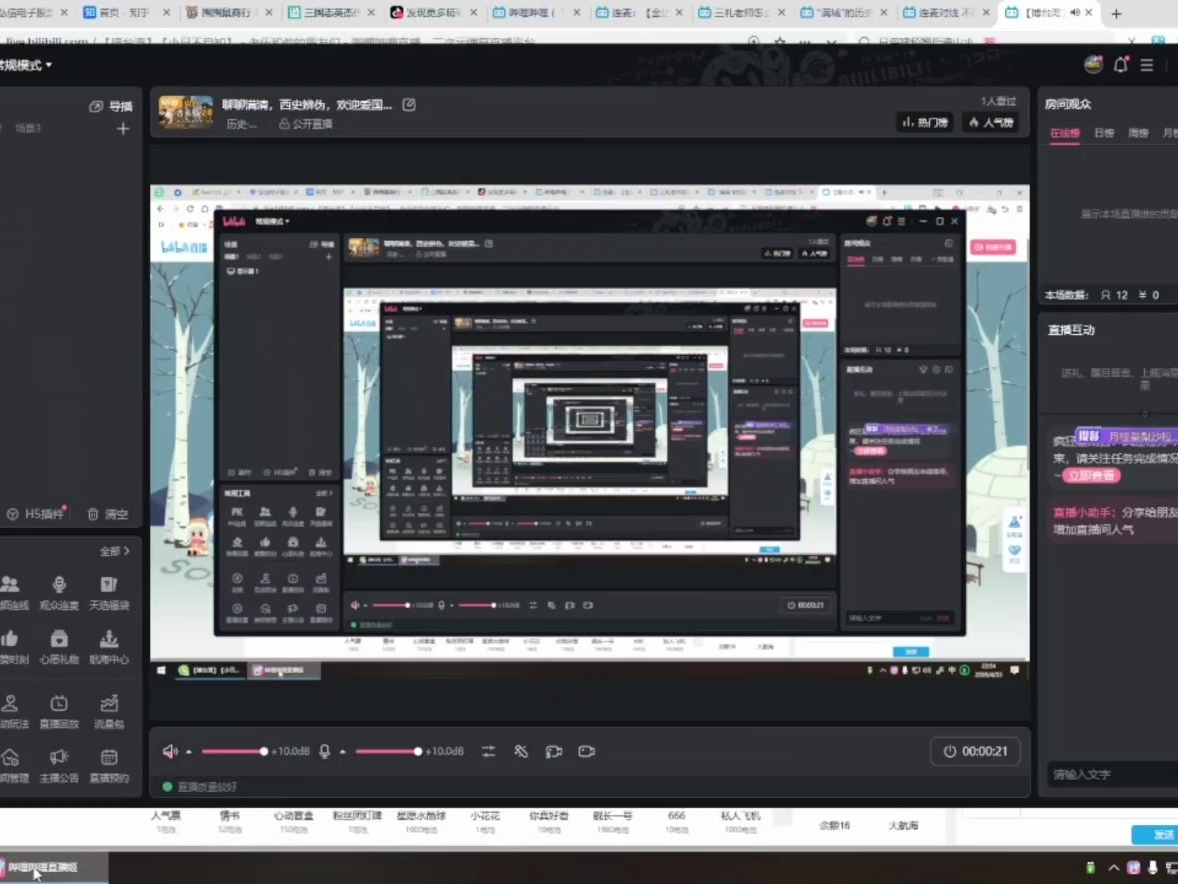Screen dimensions: 1178x884
Task: Open the 观众连麦 microphone tool
Action: (59, 593)
